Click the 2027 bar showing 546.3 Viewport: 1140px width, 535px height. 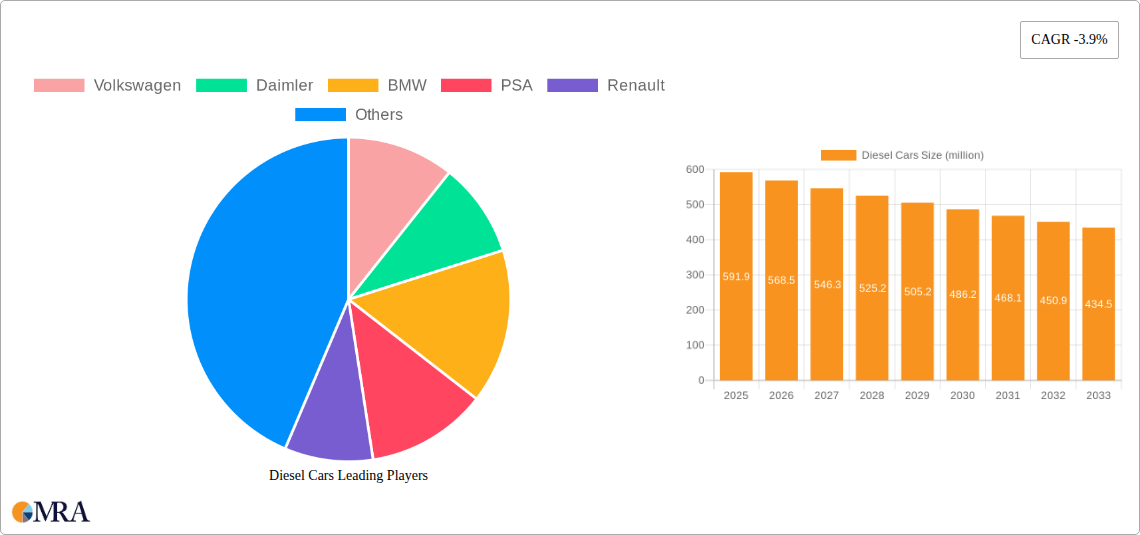(x=827, y=284)
